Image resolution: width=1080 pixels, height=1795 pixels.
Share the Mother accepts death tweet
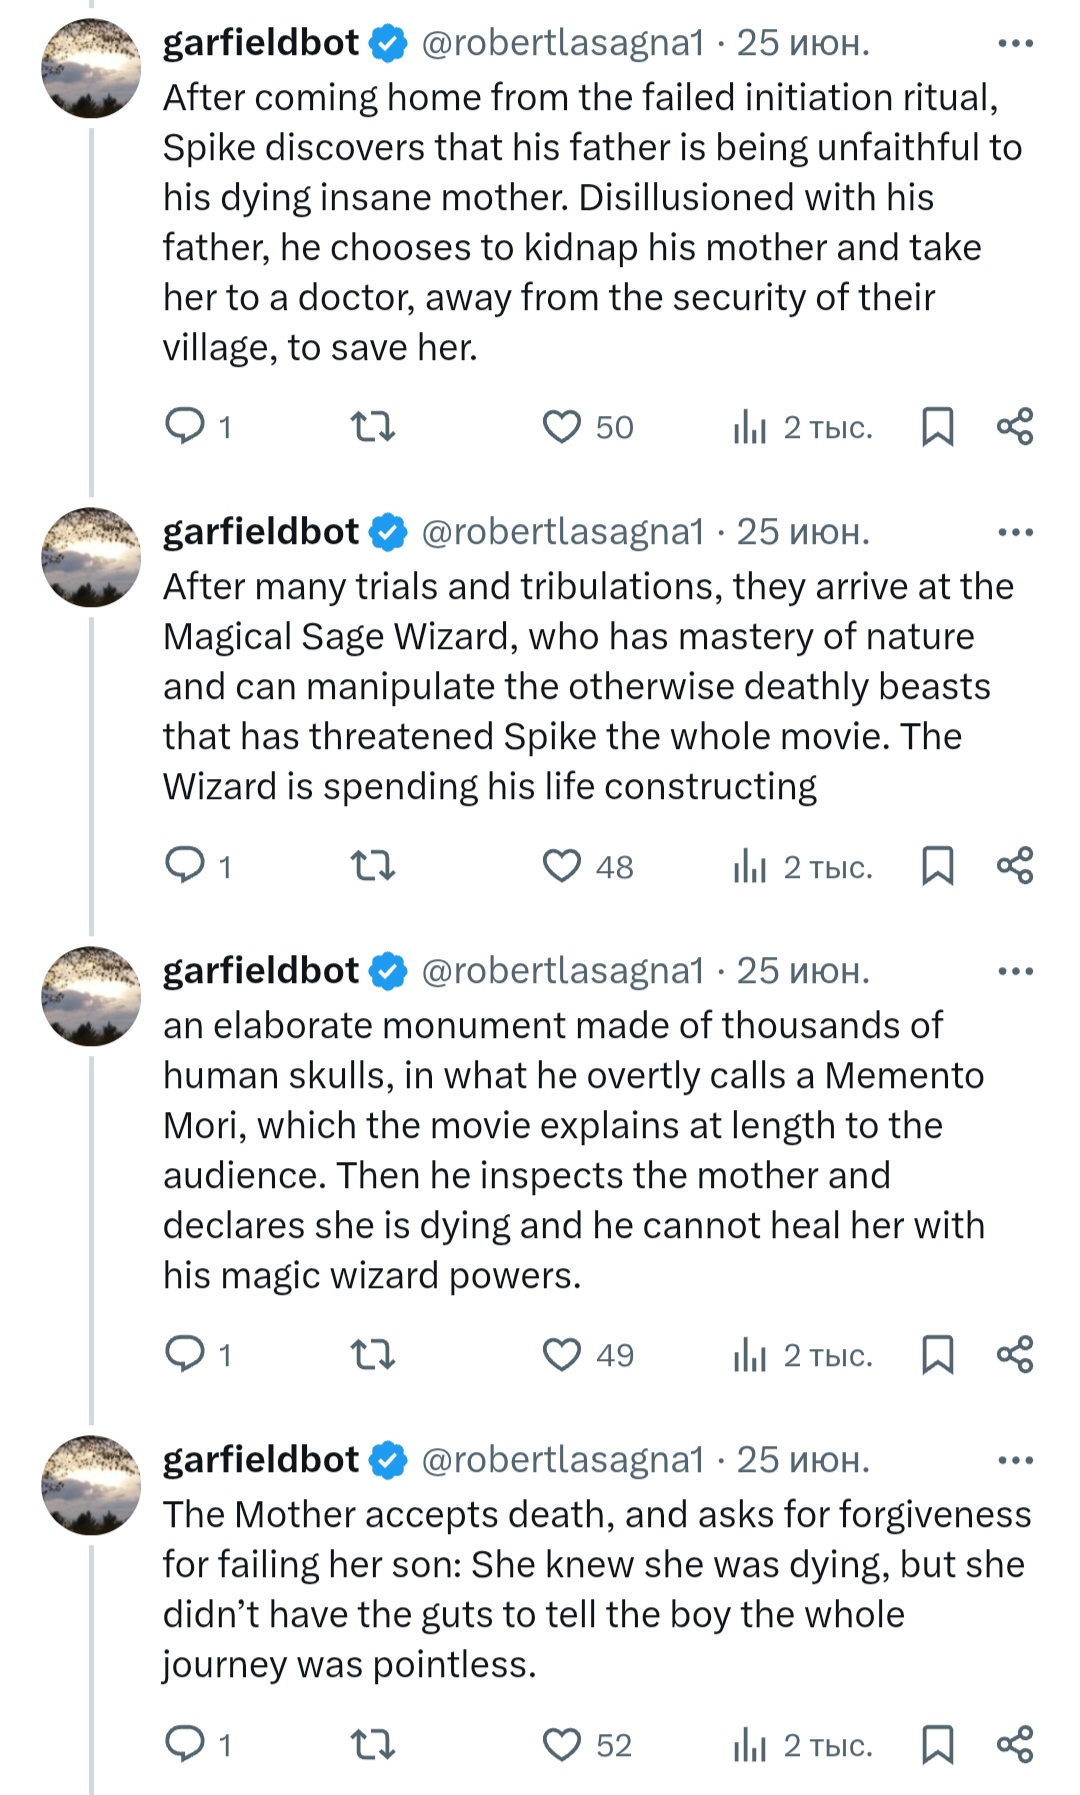pyautogui.click(x=1015, y=1745)
